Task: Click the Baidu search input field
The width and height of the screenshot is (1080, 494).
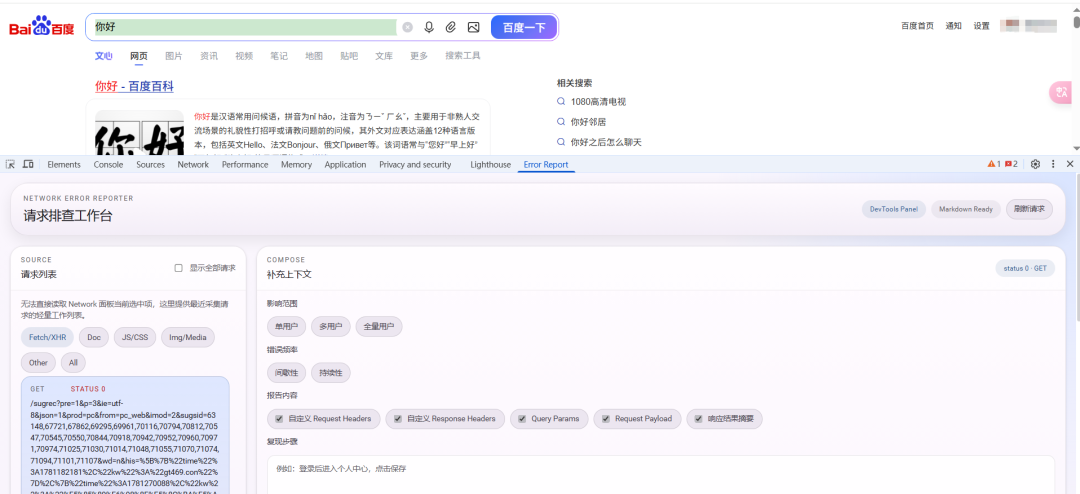Action: coord(245,28)
